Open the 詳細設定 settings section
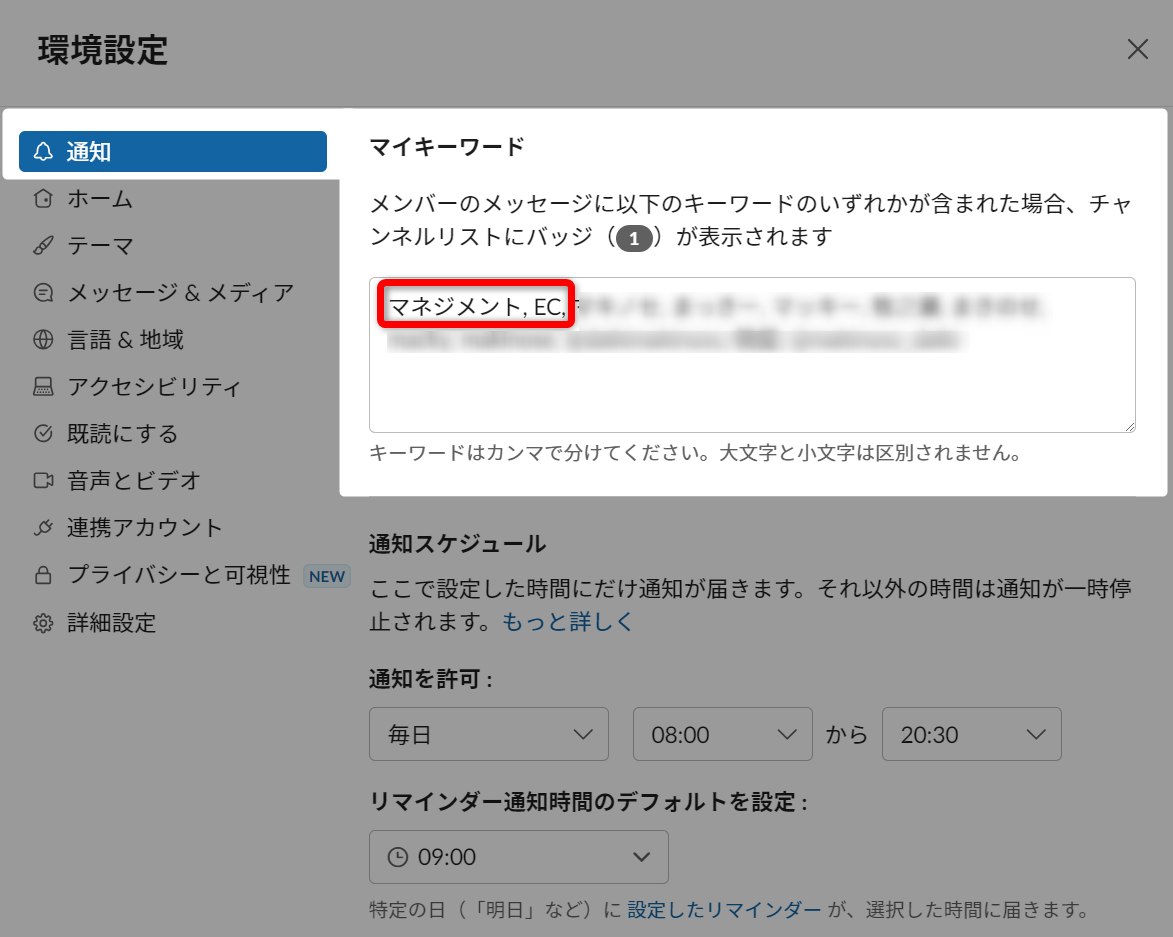The width and height of the screenshot is (1173, 937). coord(111,624)
